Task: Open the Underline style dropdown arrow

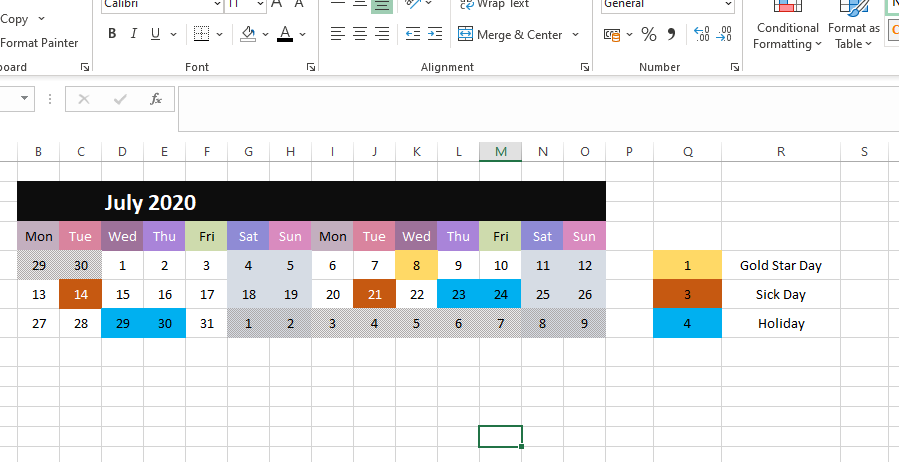Action: pos(173,34)
